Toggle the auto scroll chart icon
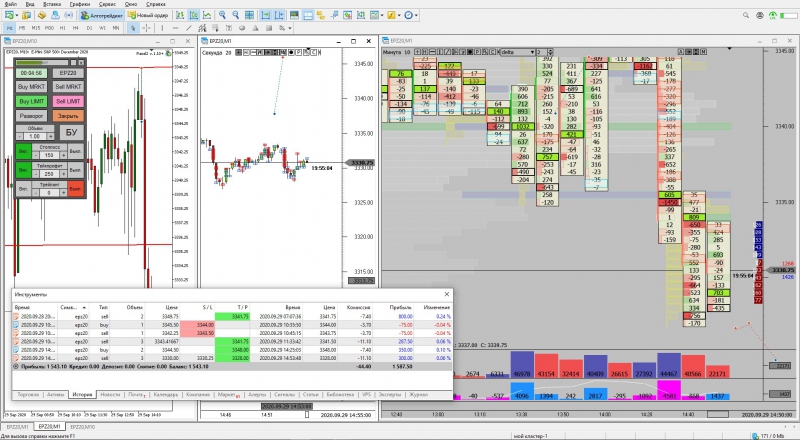Screen dimensions: 800x440 click(x=265, y=15)
